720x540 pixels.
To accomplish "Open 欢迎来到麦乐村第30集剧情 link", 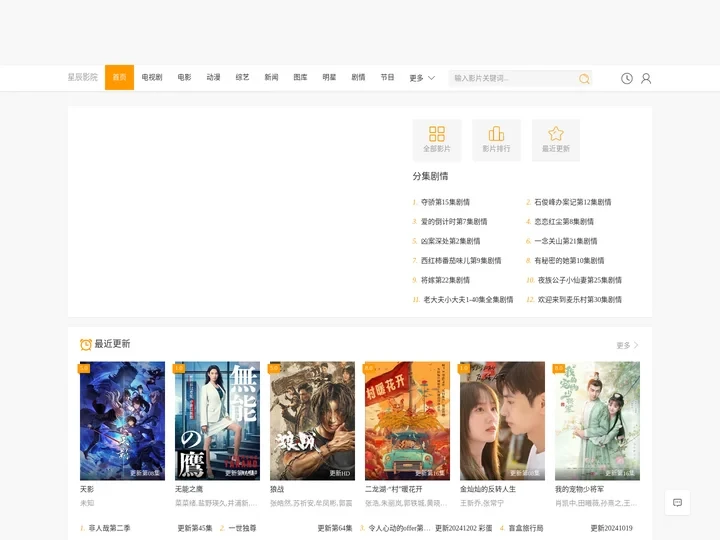I will click(x=579, y=299).
